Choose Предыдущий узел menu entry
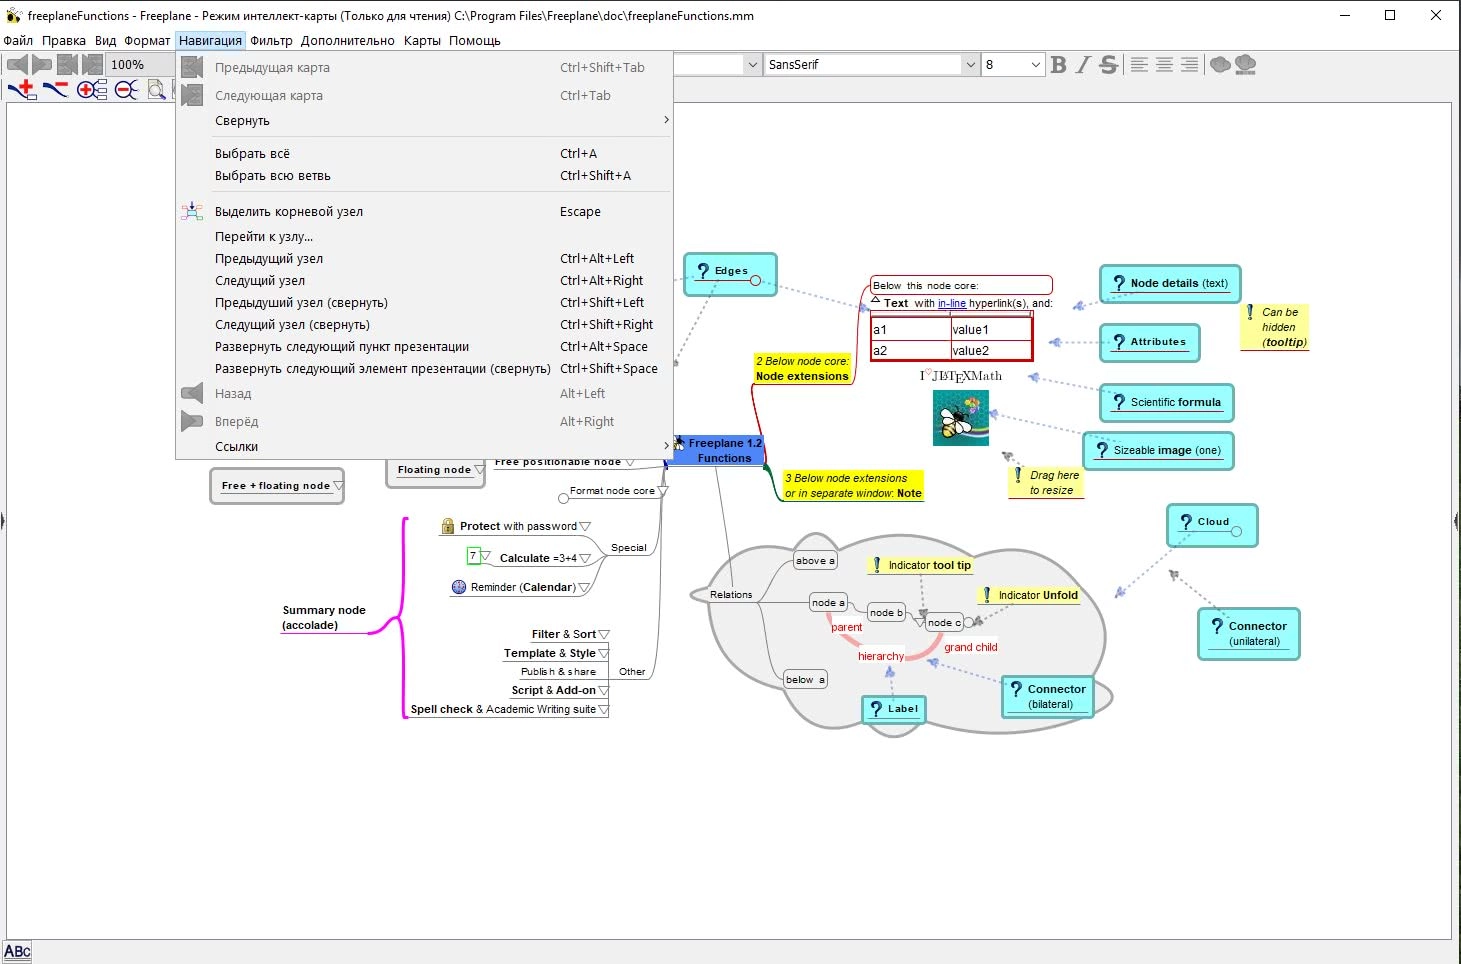Image resolution: width=1461 pixels, height=964 pixels. 424,259
